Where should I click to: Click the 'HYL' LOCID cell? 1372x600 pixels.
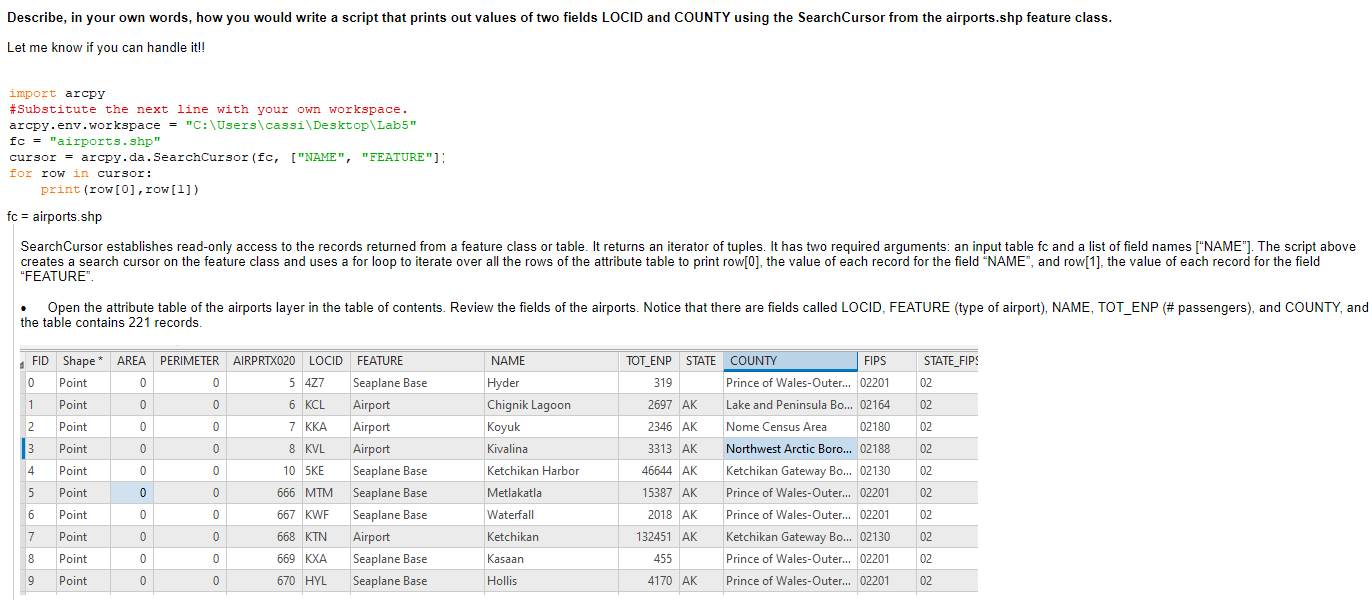coord(326,581)
